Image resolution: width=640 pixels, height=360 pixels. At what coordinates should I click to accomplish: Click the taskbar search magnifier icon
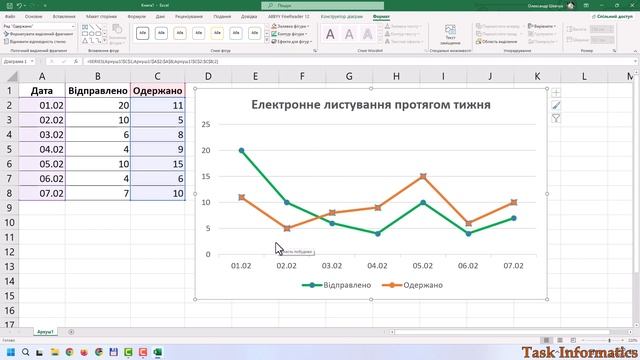[x=25, y=352]
